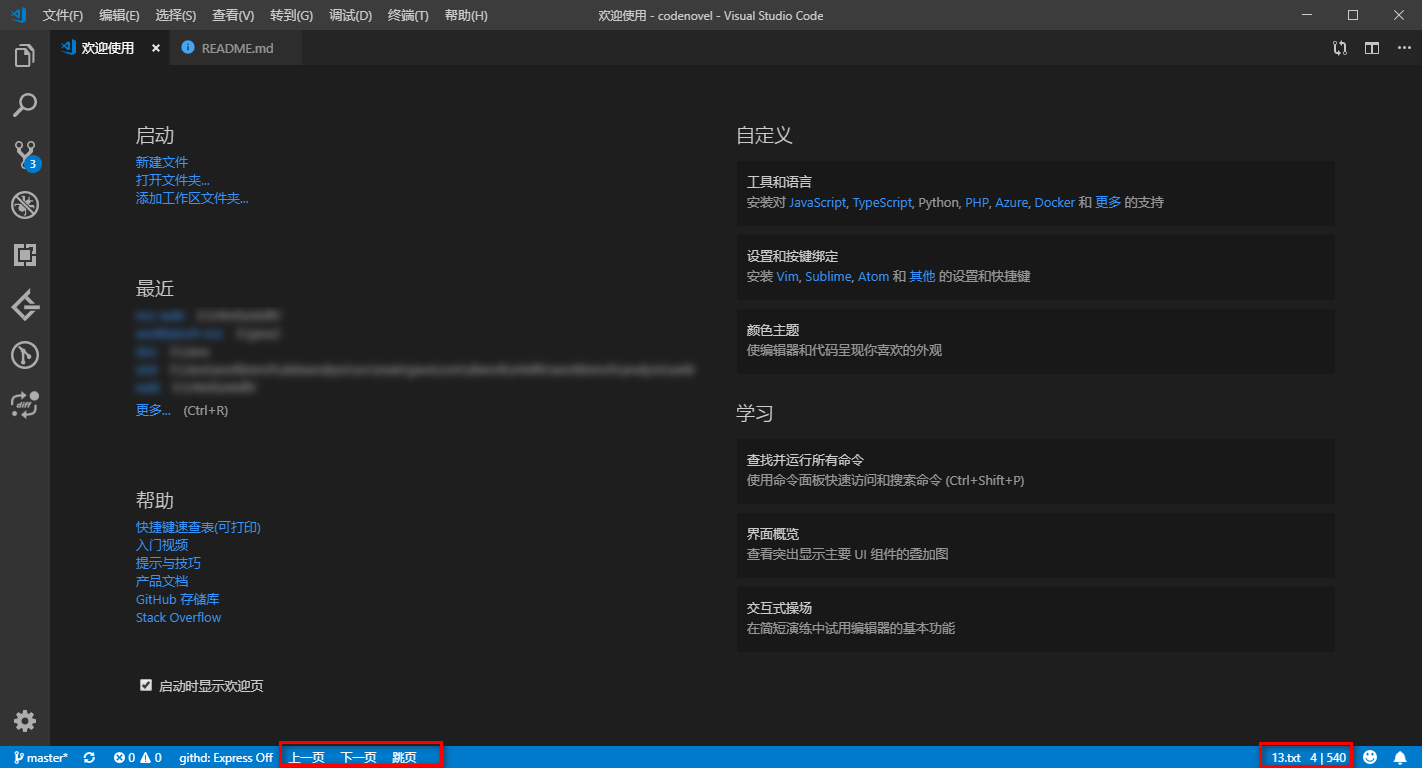
Task: Split the editor to the right
Action: click(1372, 48)
